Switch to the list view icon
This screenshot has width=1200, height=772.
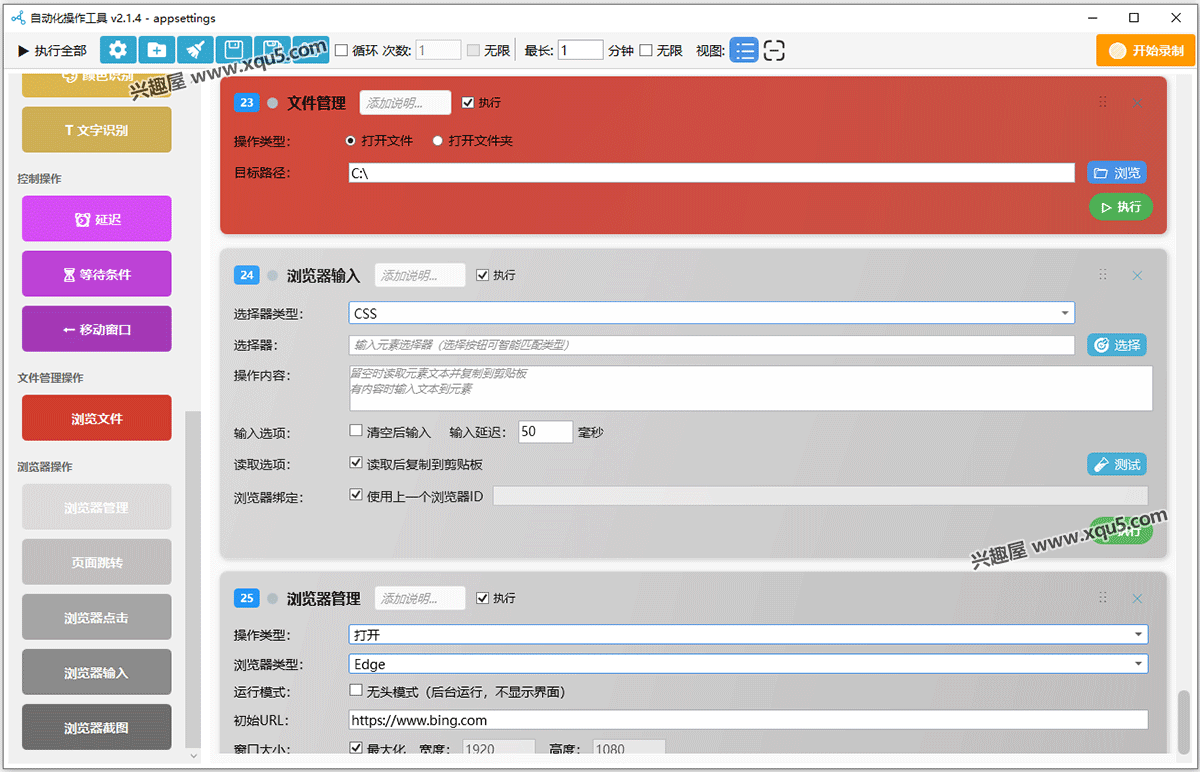tap(744, 50)
